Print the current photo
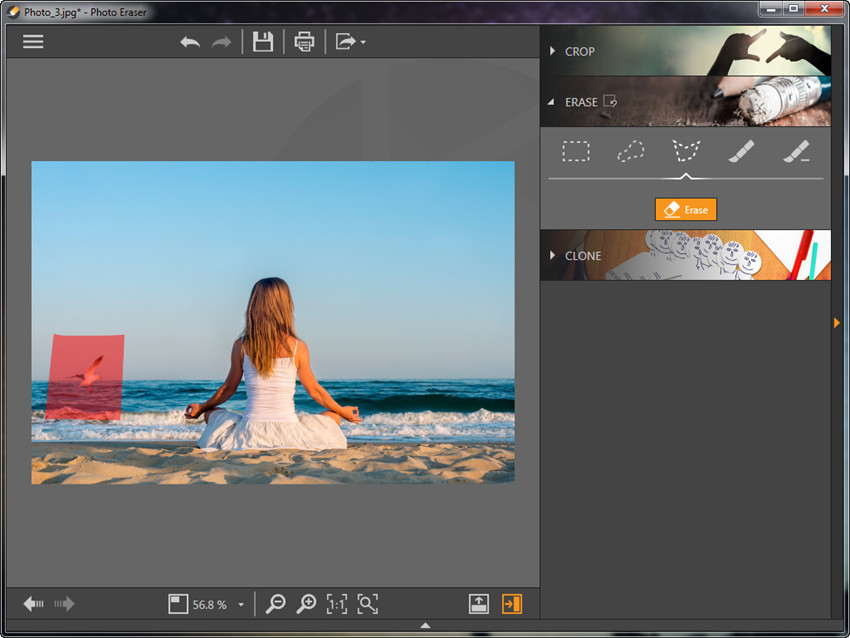 (304, 42)
